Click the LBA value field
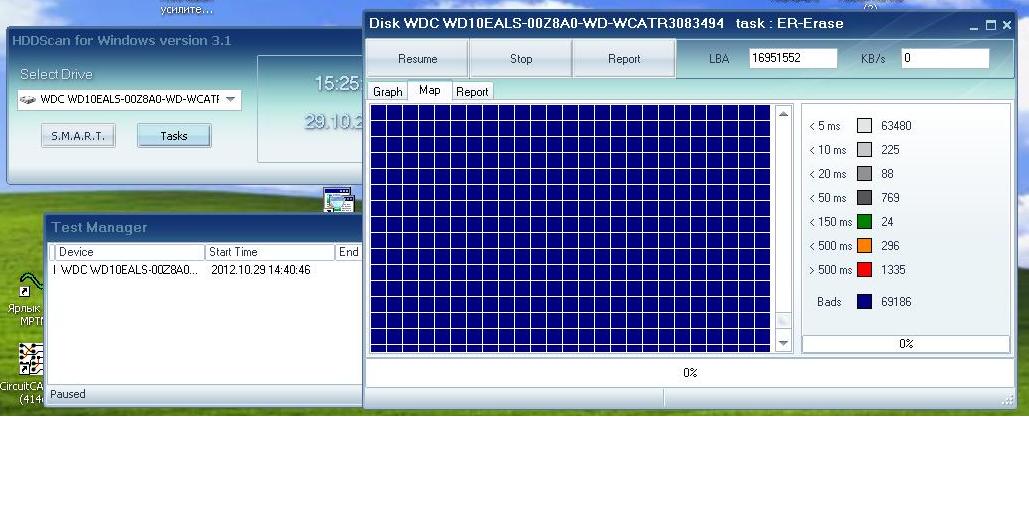Screen dimensions: 1029x525 (793, 58)
